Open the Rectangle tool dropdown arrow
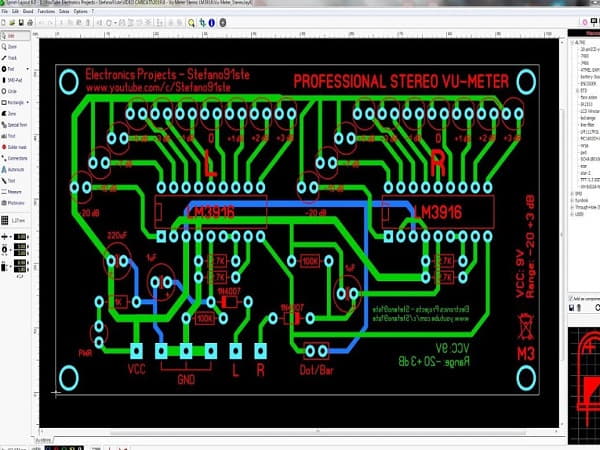The height and width of the screenshot is (450, 600). [x=28, y=102]
